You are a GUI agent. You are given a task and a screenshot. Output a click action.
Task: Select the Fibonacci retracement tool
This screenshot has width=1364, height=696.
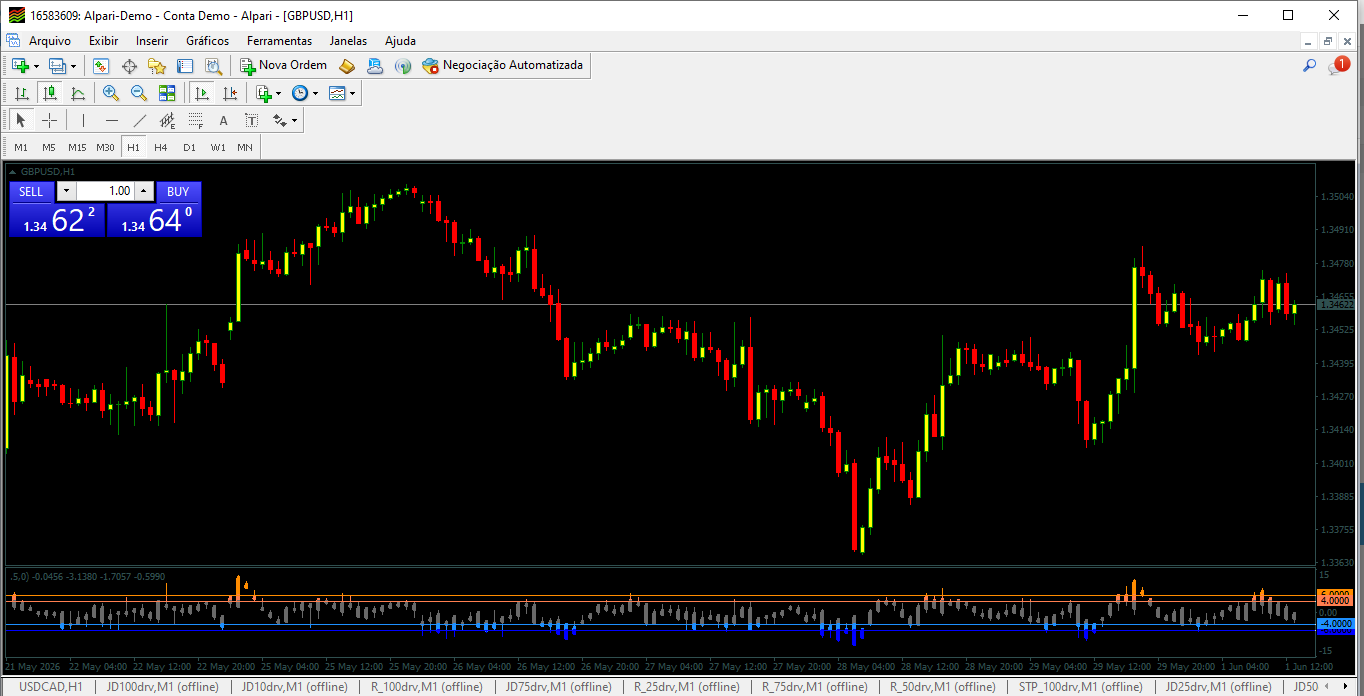(x=195, y=120)
